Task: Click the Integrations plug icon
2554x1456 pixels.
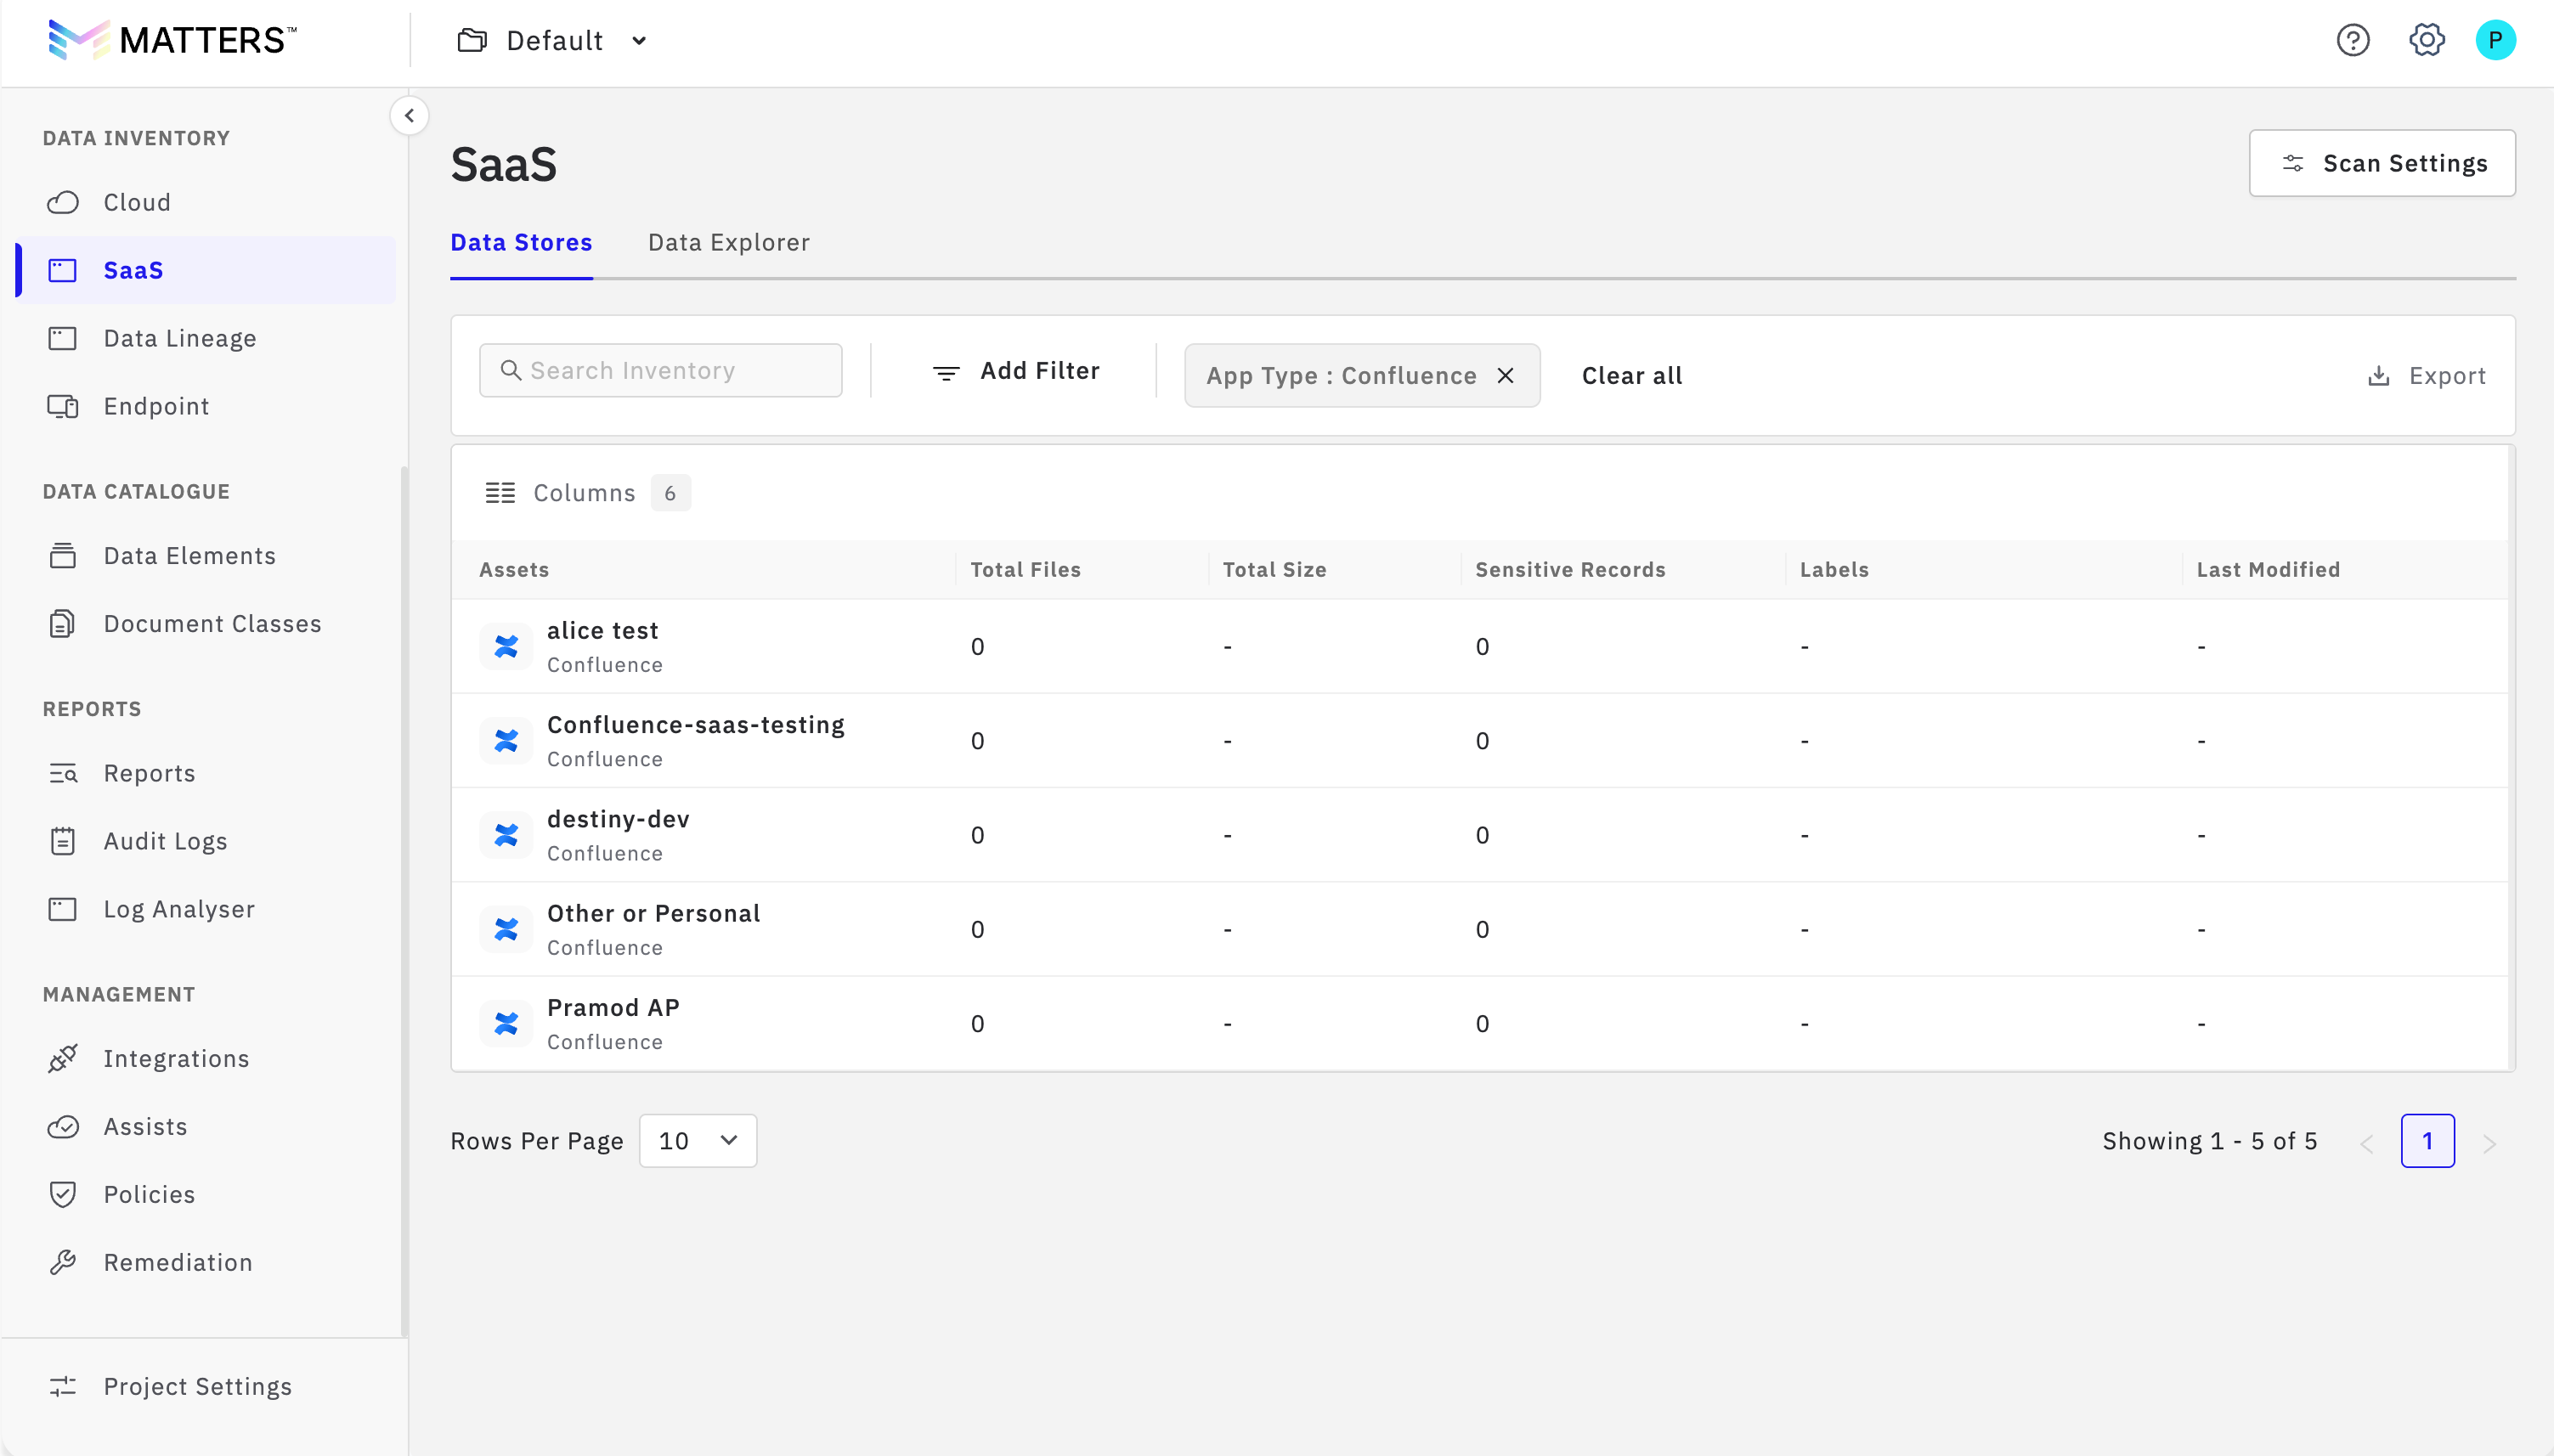Action: 63,1058
